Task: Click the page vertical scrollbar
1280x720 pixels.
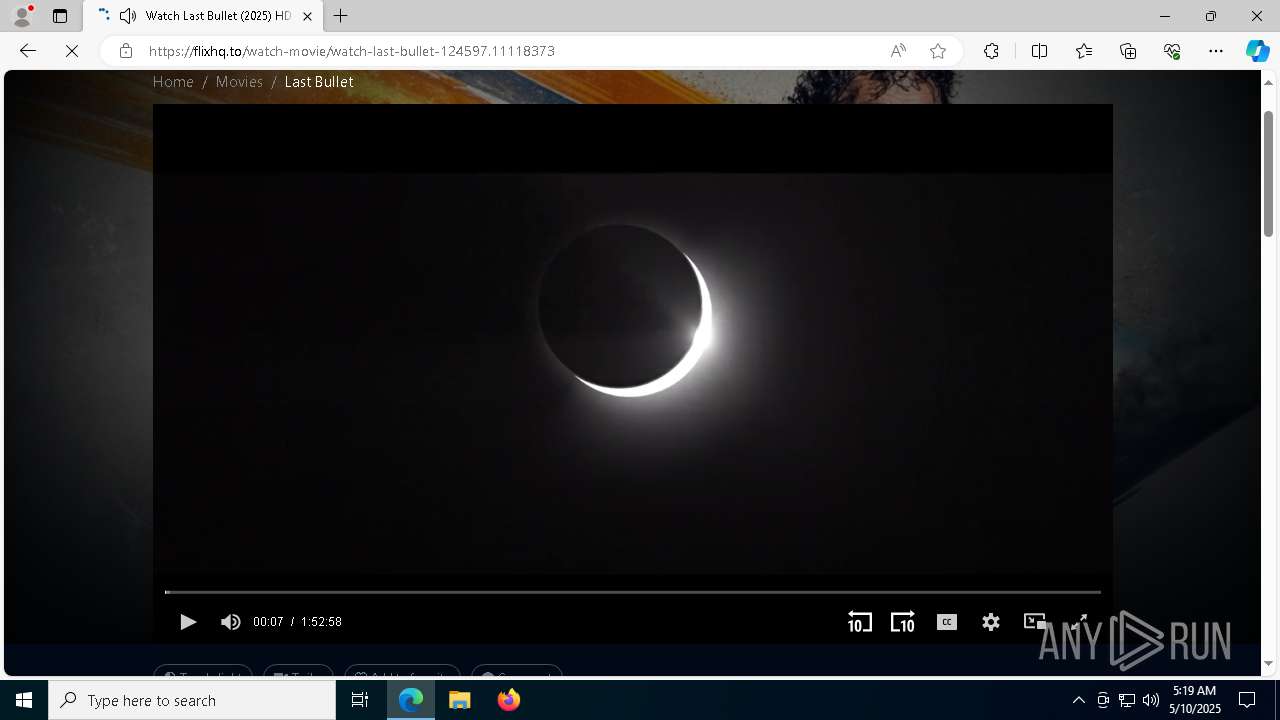Action: click(1268, 174)
